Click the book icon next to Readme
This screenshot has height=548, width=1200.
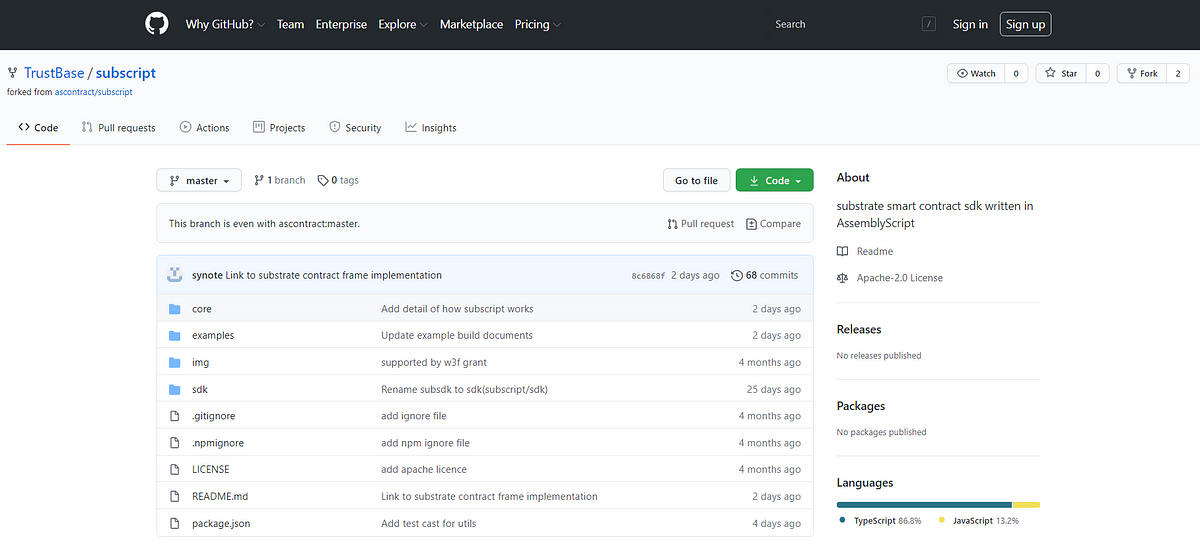[x=843, y=251]
